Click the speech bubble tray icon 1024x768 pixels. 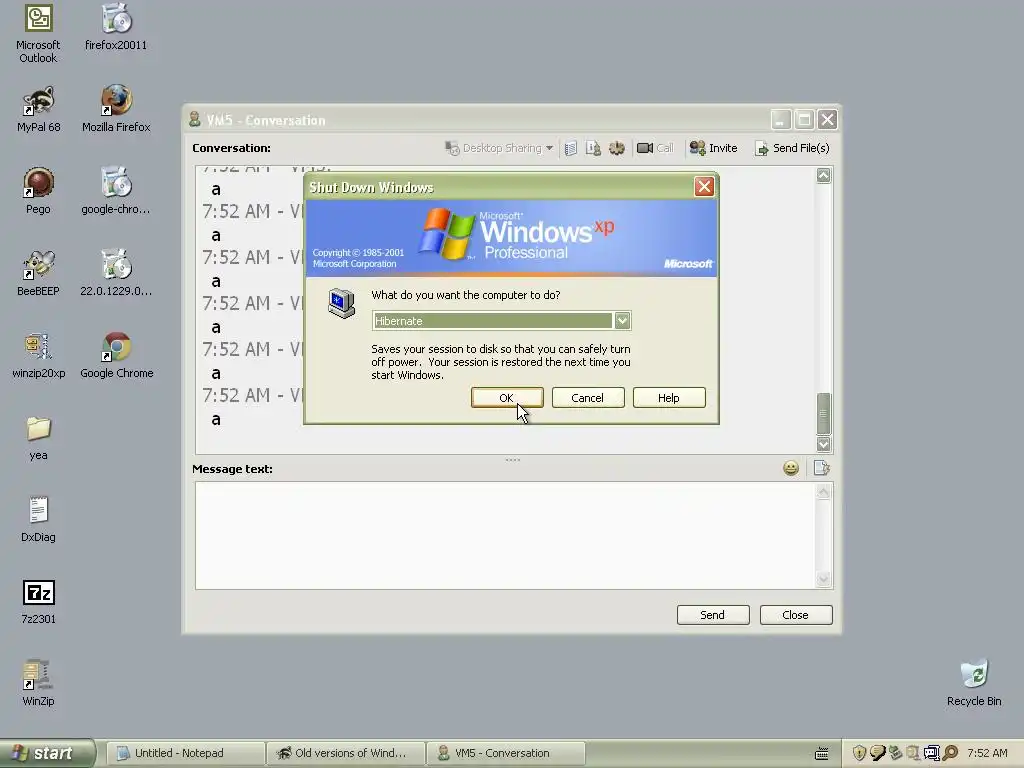(878, 753)
